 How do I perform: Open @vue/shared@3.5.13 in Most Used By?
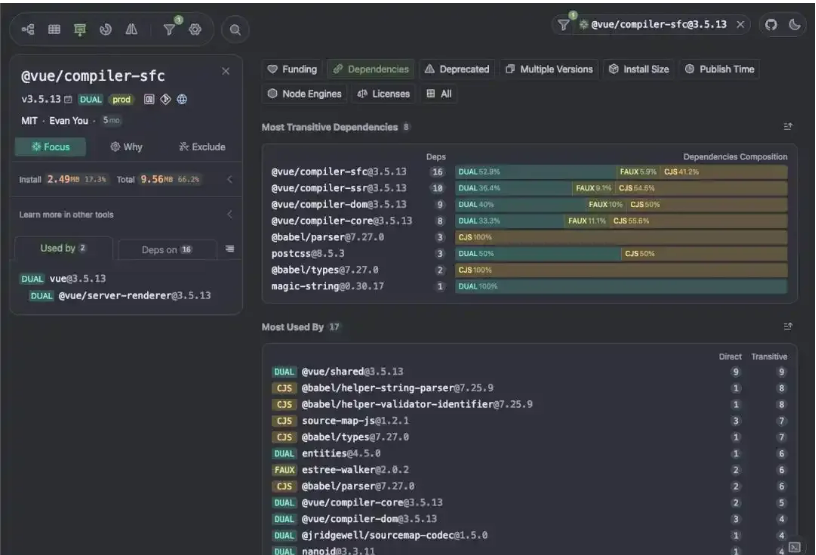point(352,372)
